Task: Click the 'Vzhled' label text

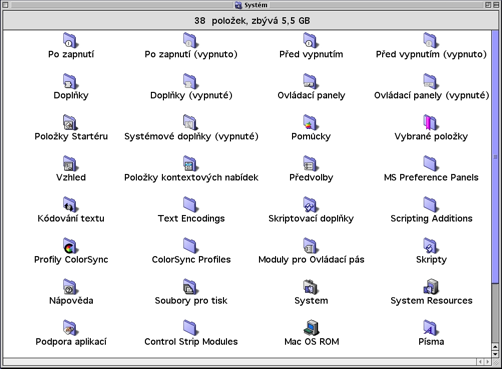Action: (x=71, y=177)
